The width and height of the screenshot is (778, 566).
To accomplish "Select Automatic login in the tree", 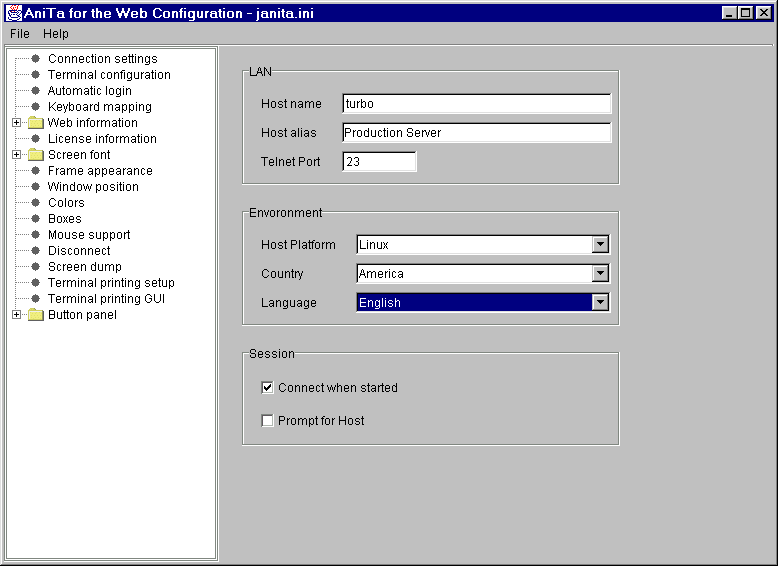I will [90, 91].
